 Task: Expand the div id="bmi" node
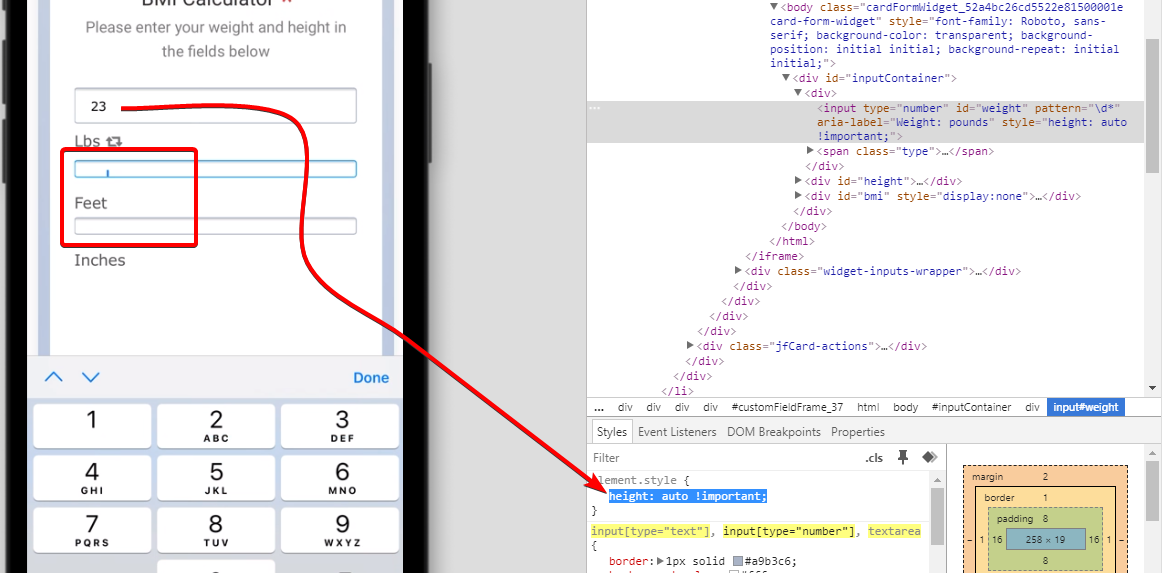pyautogui.click(x=798, y=196)
